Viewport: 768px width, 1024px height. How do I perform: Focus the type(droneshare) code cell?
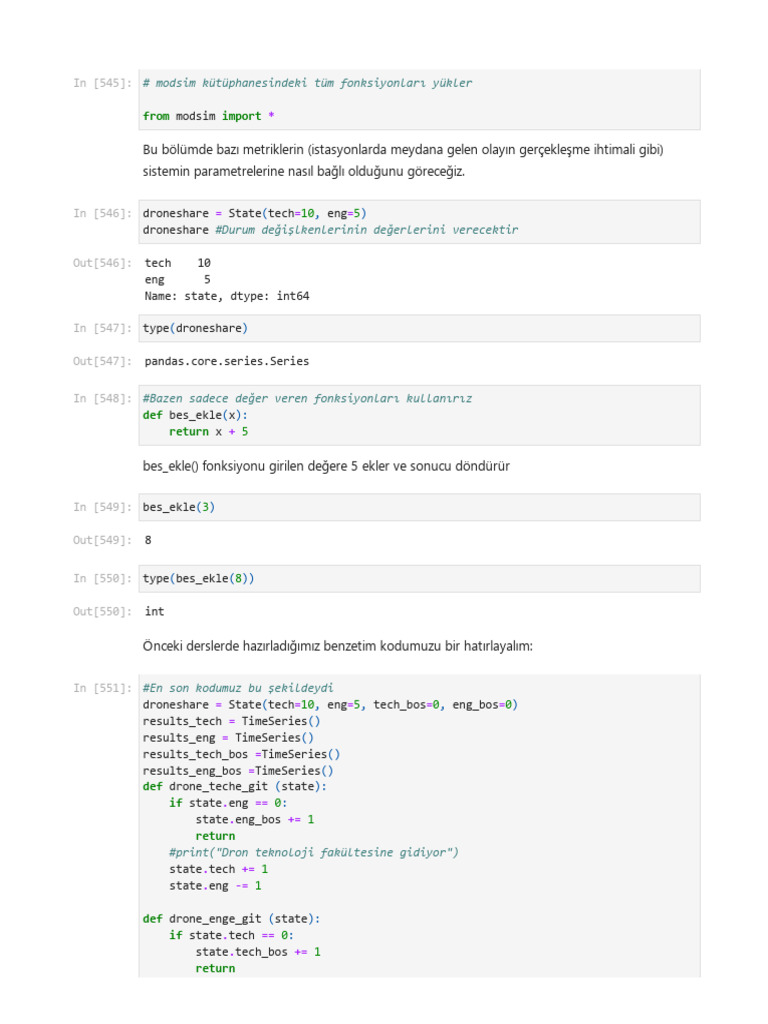[420, 328]
